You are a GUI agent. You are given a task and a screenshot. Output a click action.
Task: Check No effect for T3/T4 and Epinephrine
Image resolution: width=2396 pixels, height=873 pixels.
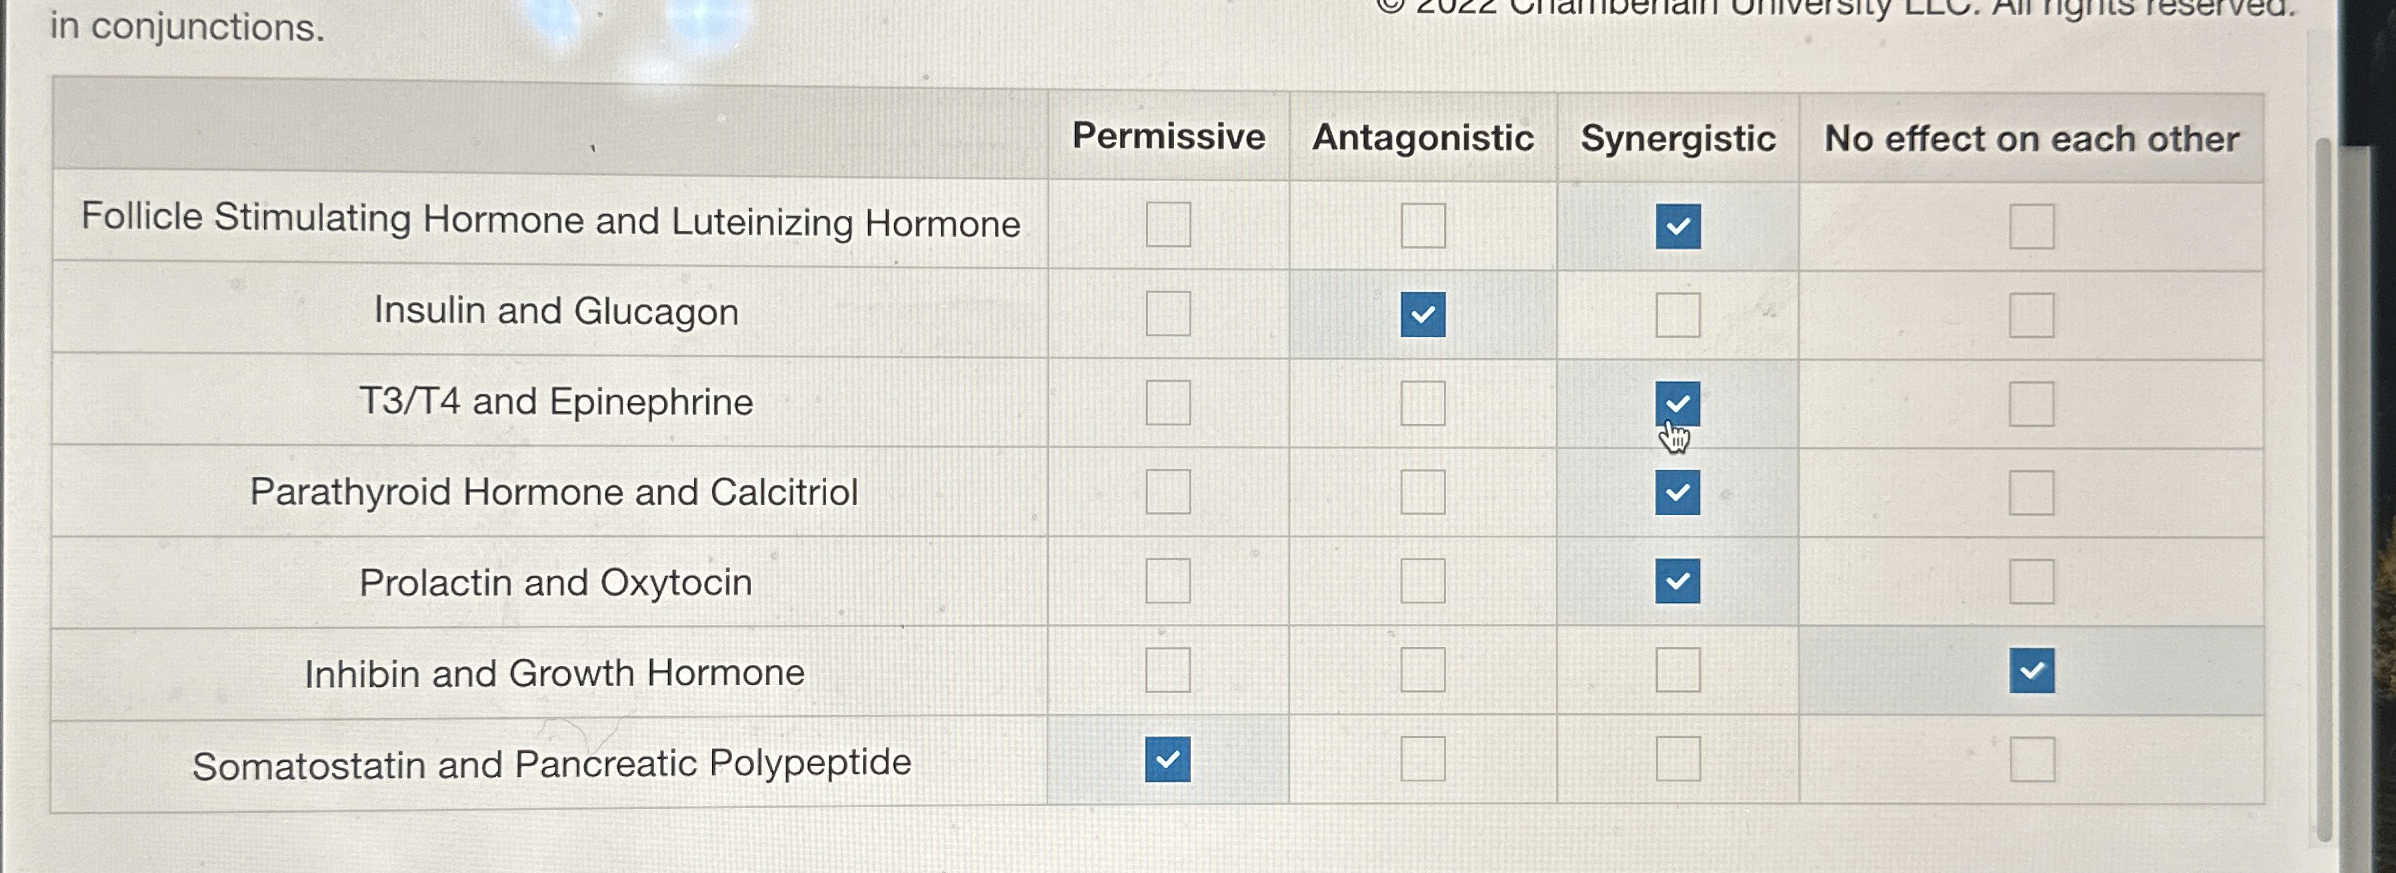(2032, 404)
